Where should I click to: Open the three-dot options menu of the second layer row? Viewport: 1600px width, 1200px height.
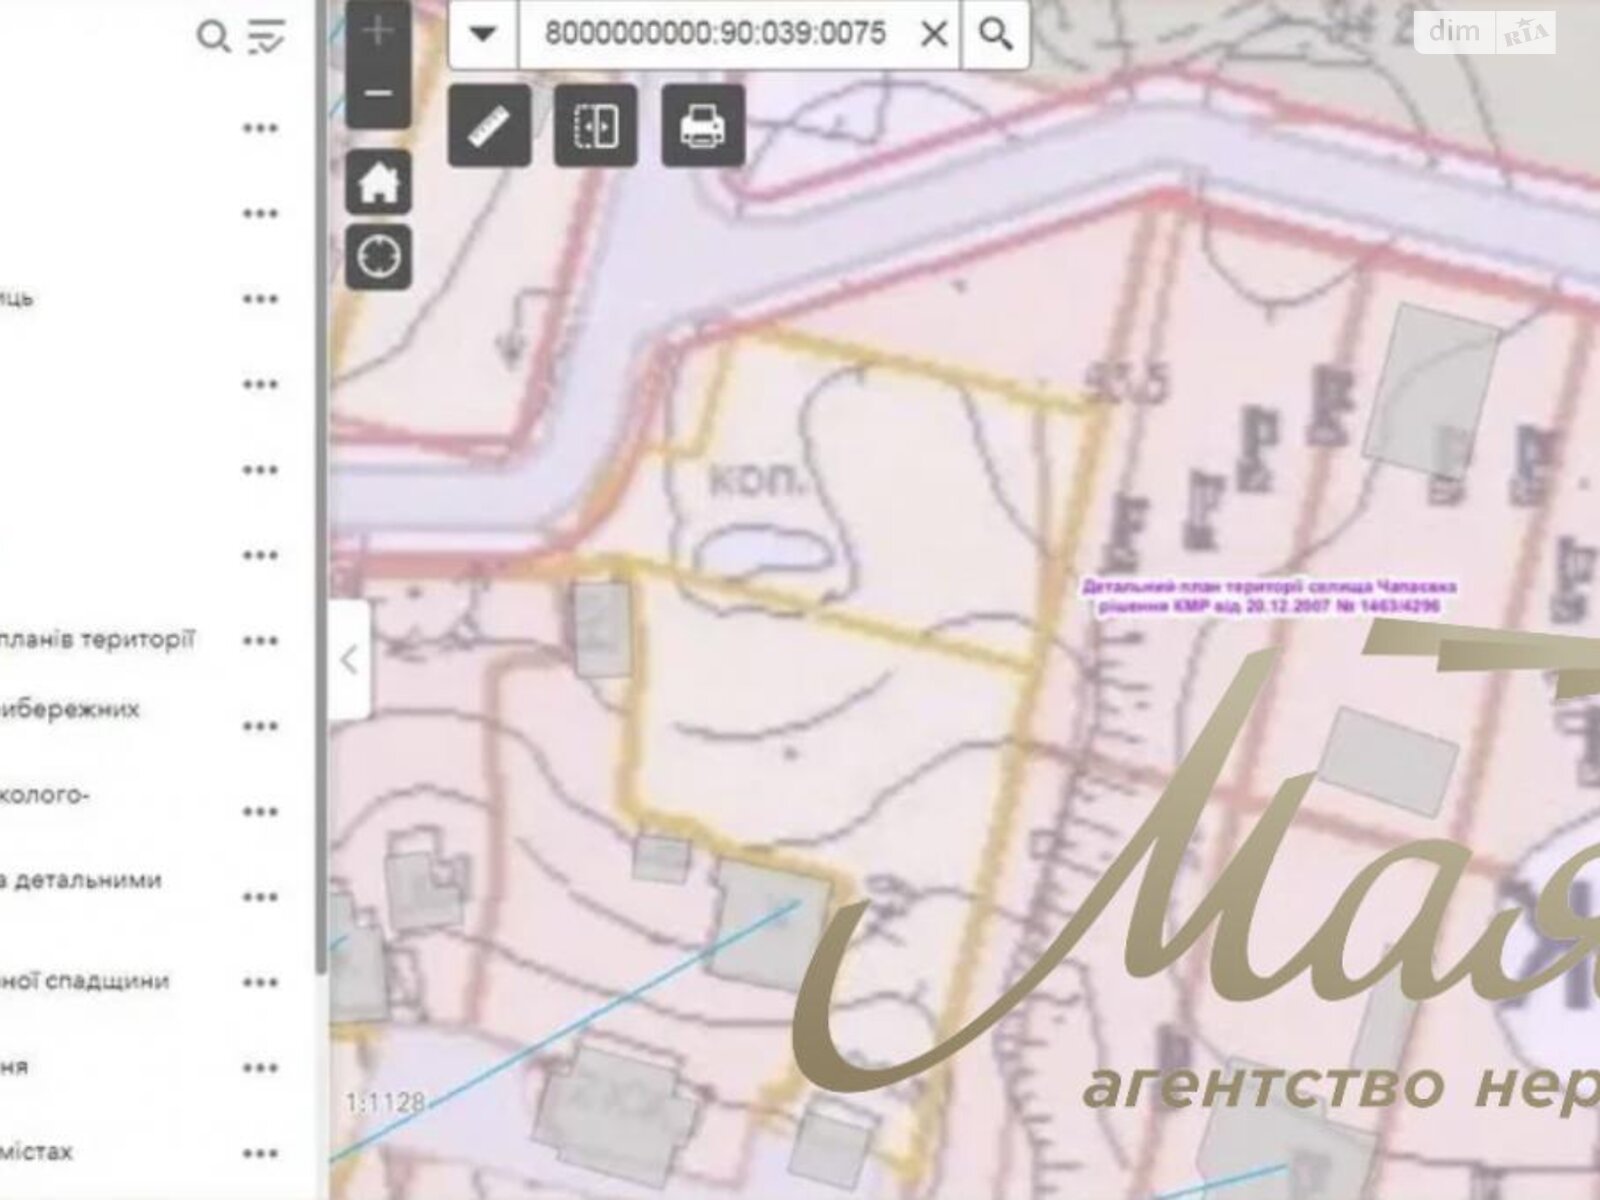[x=260, y=214]
